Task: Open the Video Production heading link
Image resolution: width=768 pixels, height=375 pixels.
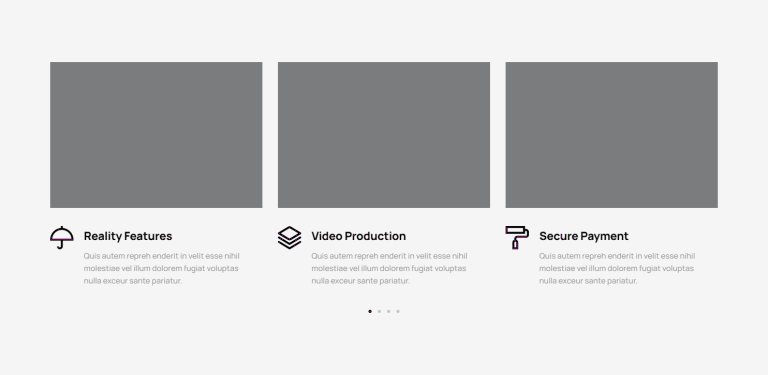Action: click(359, 236)
